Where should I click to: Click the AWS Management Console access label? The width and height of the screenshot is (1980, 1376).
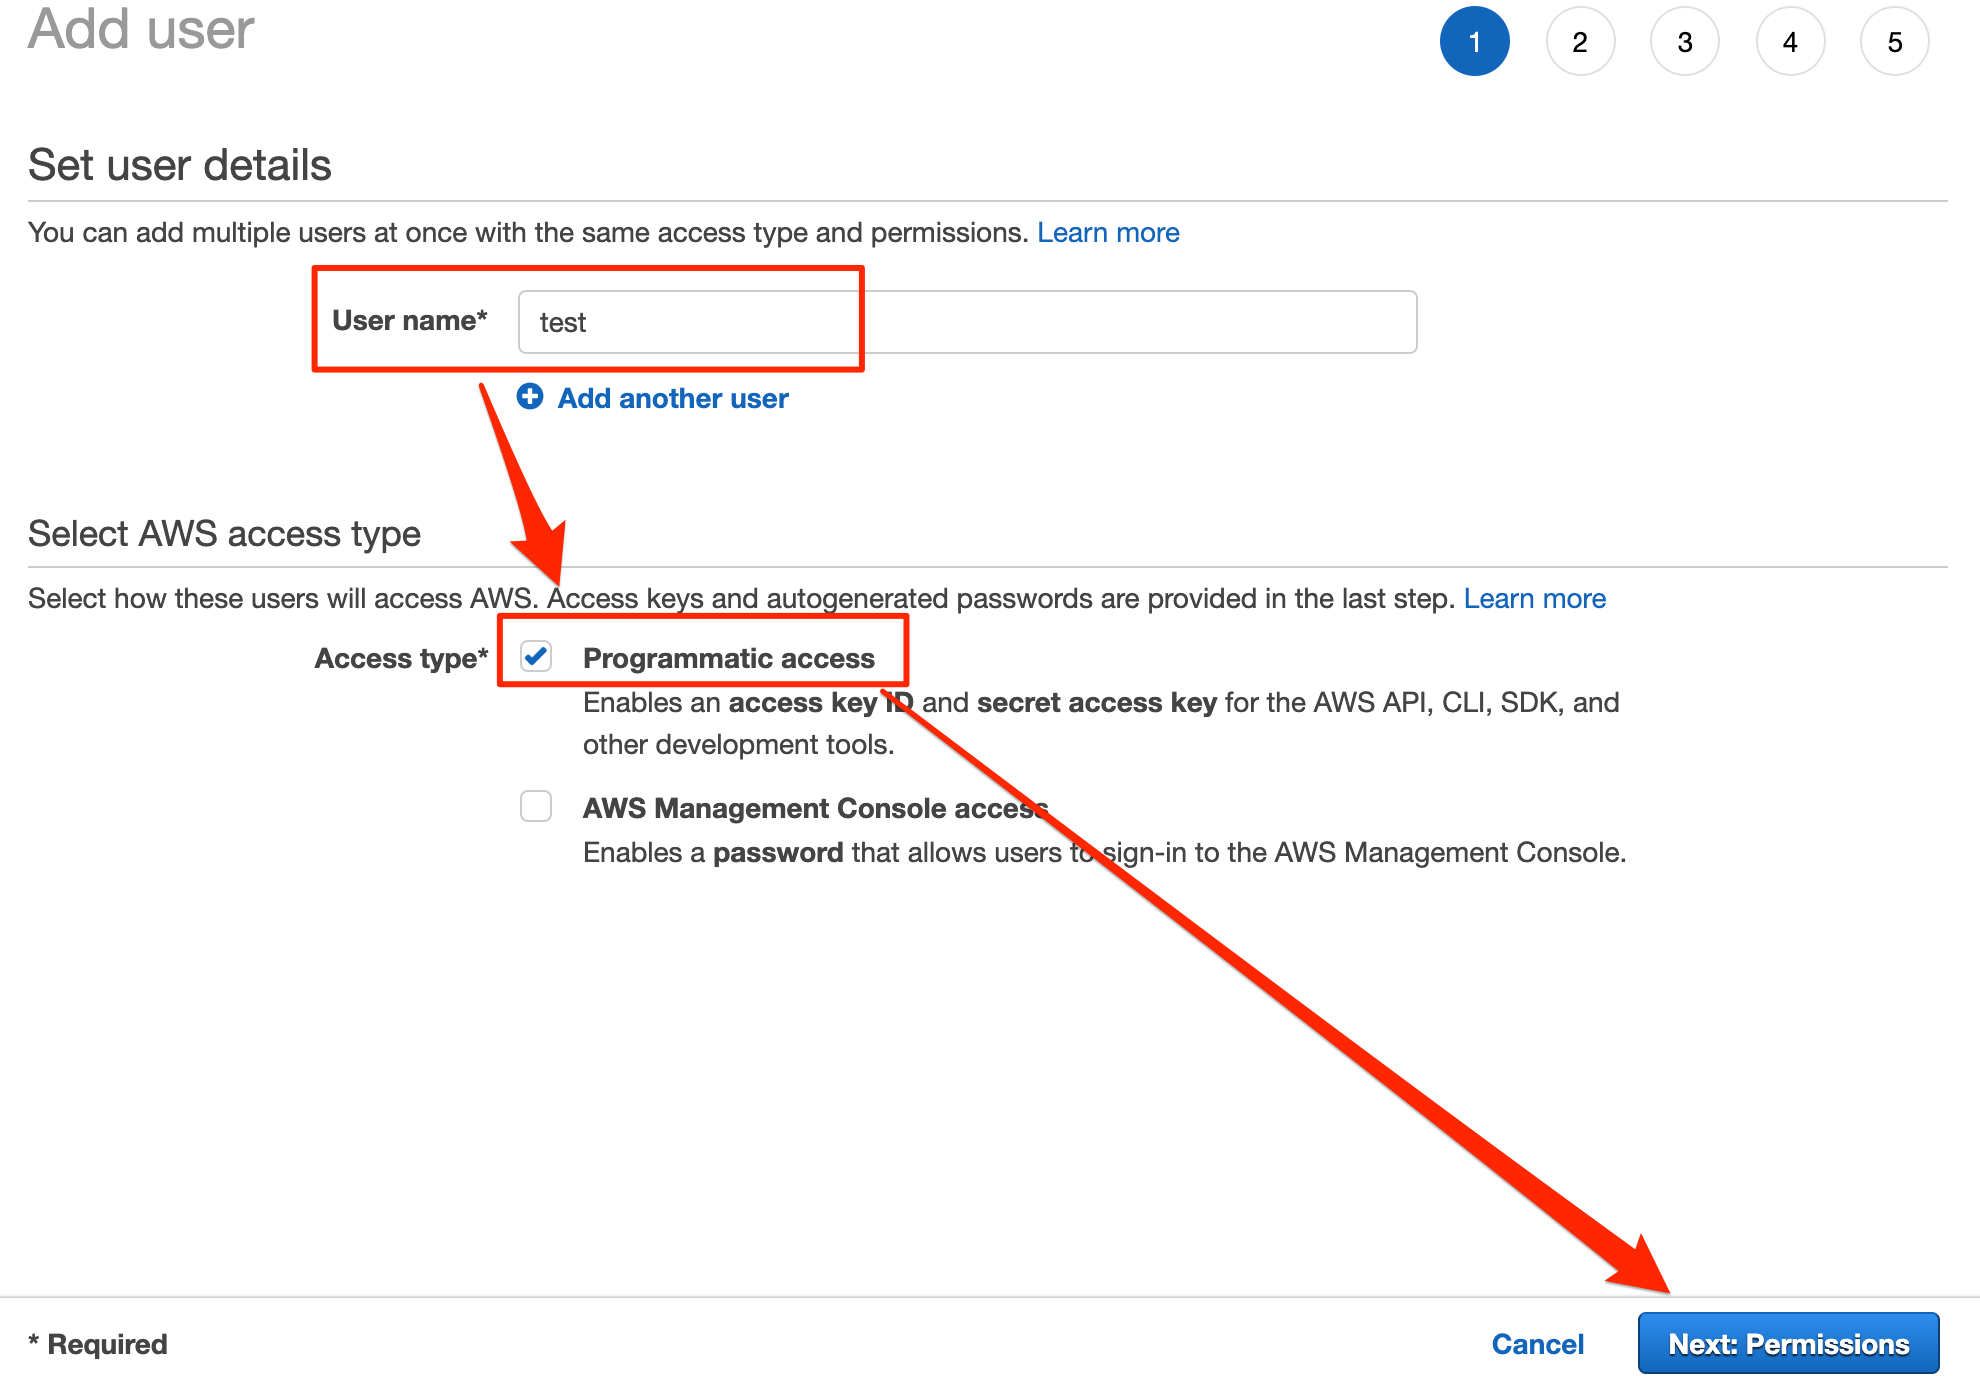click(815, 808)
